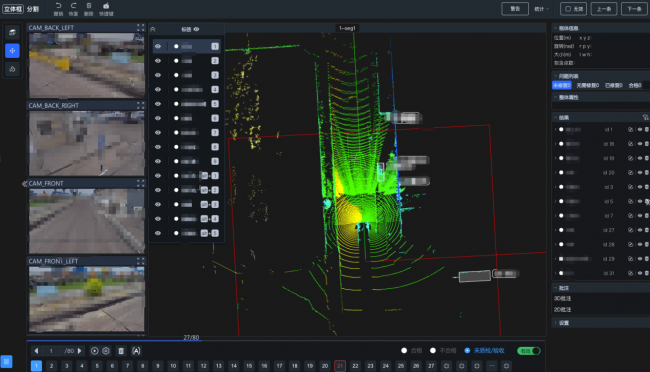Image resolution: width=650 pixels, height=372 pixels.
Task: Open the 统计 statistics dropdown
Action: (x=541, y=9)
